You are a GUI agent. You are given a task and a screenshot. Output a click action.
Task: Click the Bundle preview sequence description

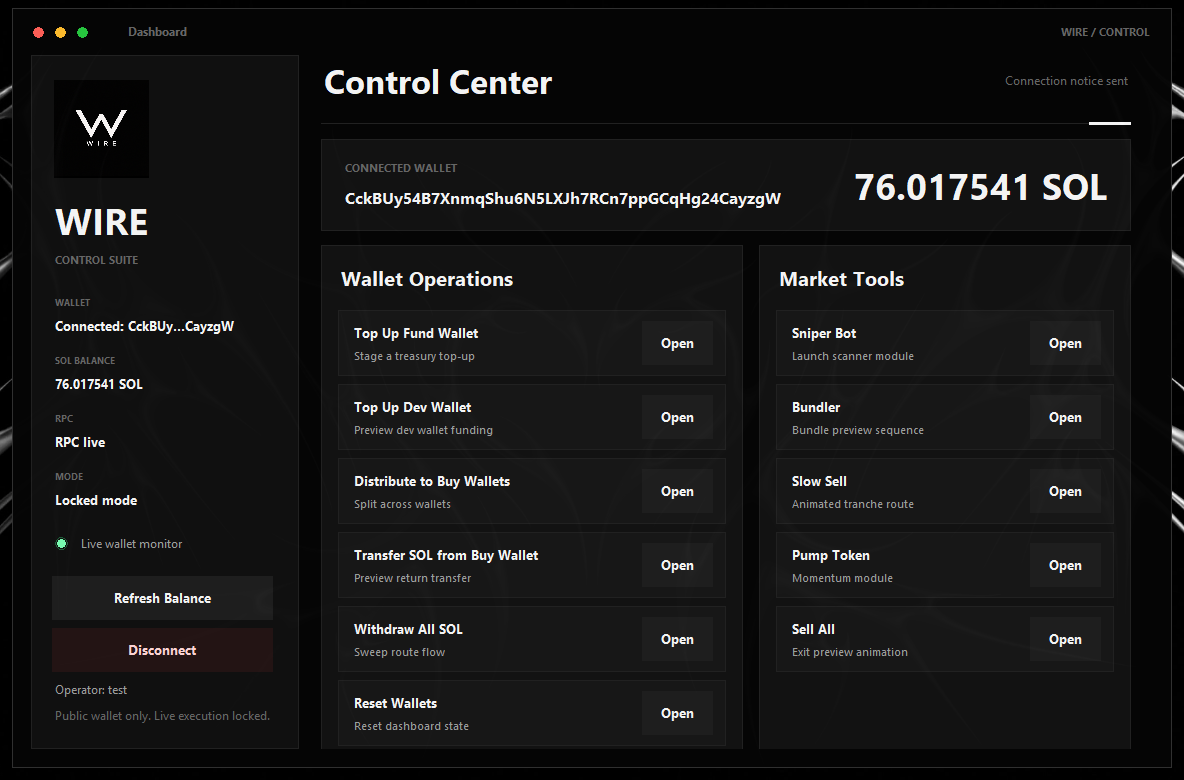(x=858, y=430)
